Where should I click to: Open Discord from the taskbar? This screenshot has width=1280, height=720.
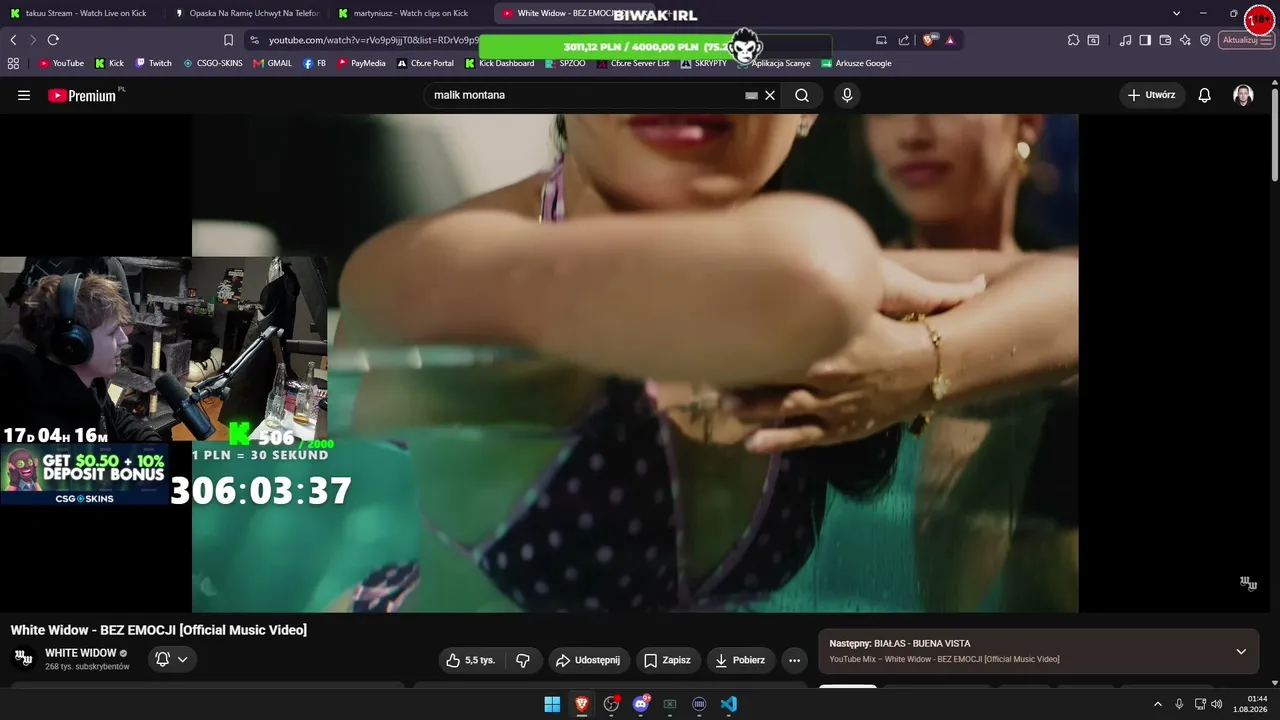tap(641, 704)
